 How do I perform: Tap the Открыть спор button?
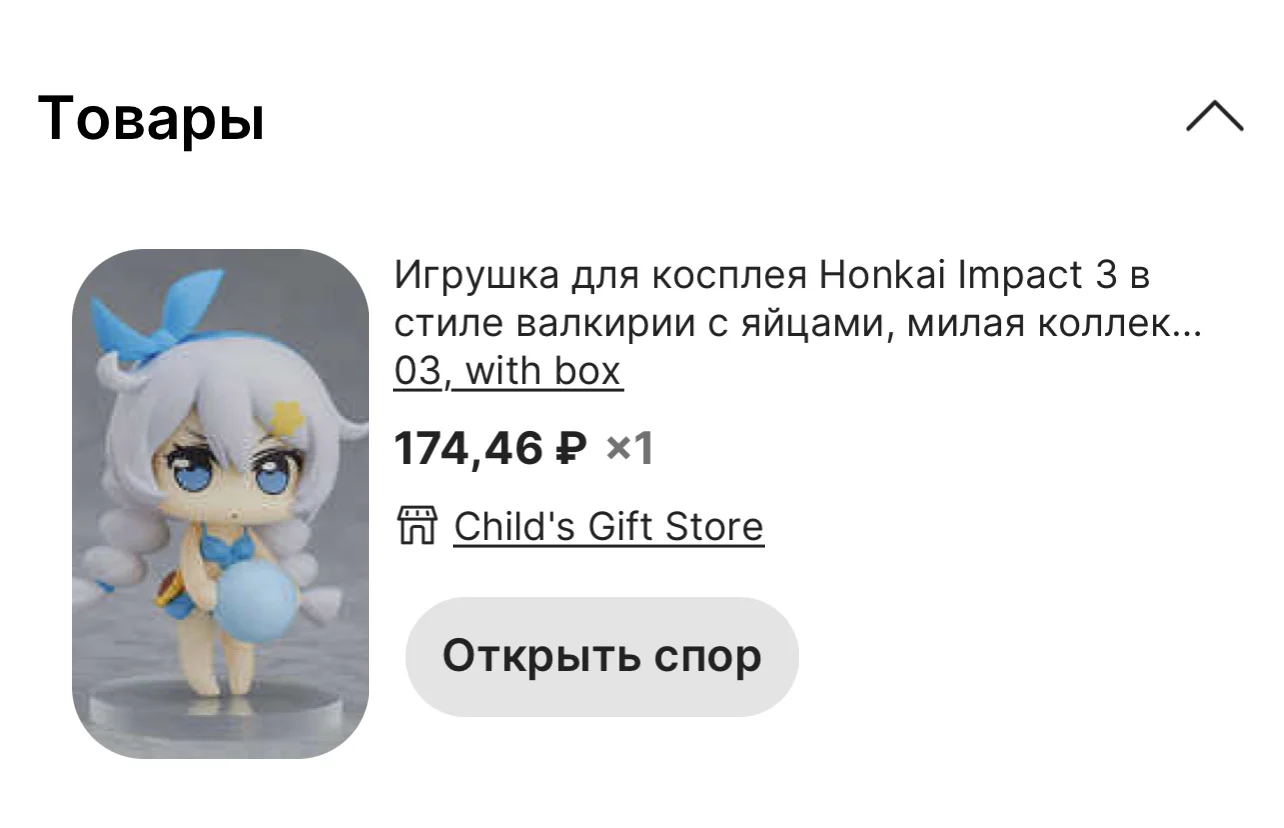[x=601, y=656]
